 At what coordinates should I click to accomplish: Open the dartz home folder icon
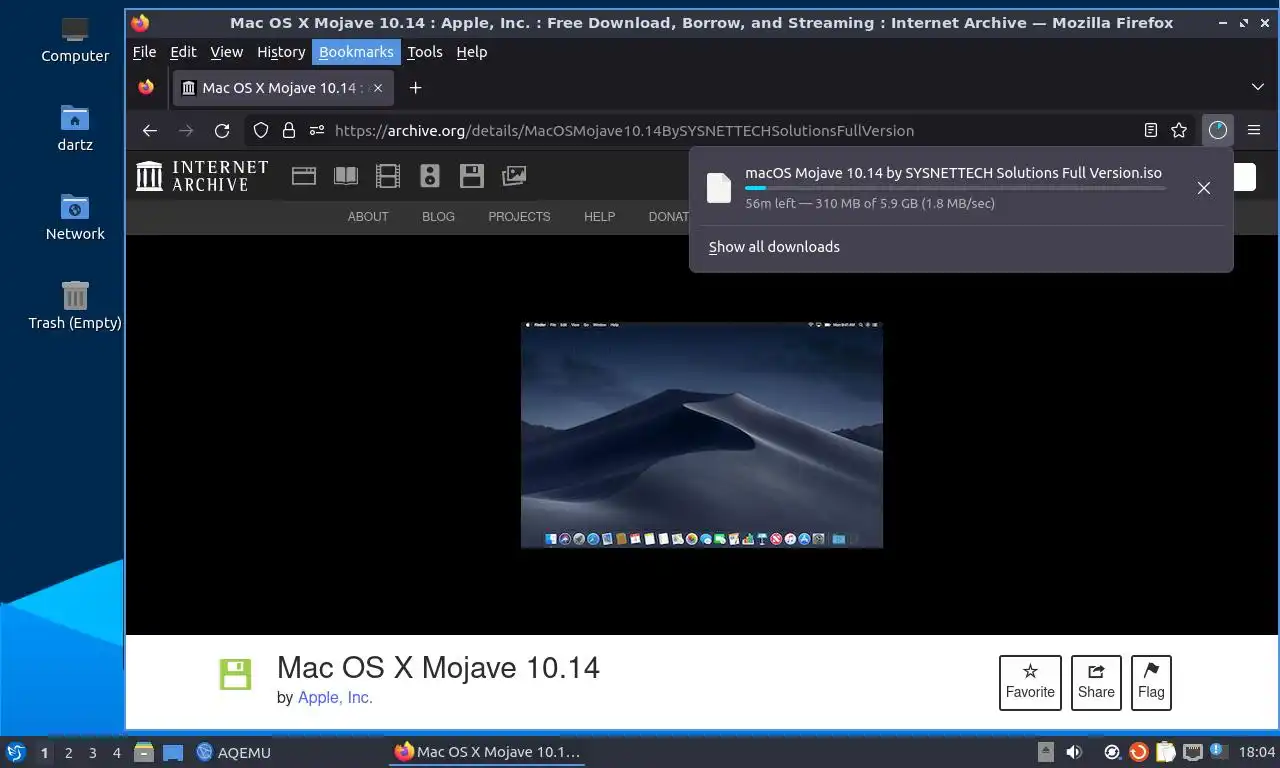[x=75, y=128]
